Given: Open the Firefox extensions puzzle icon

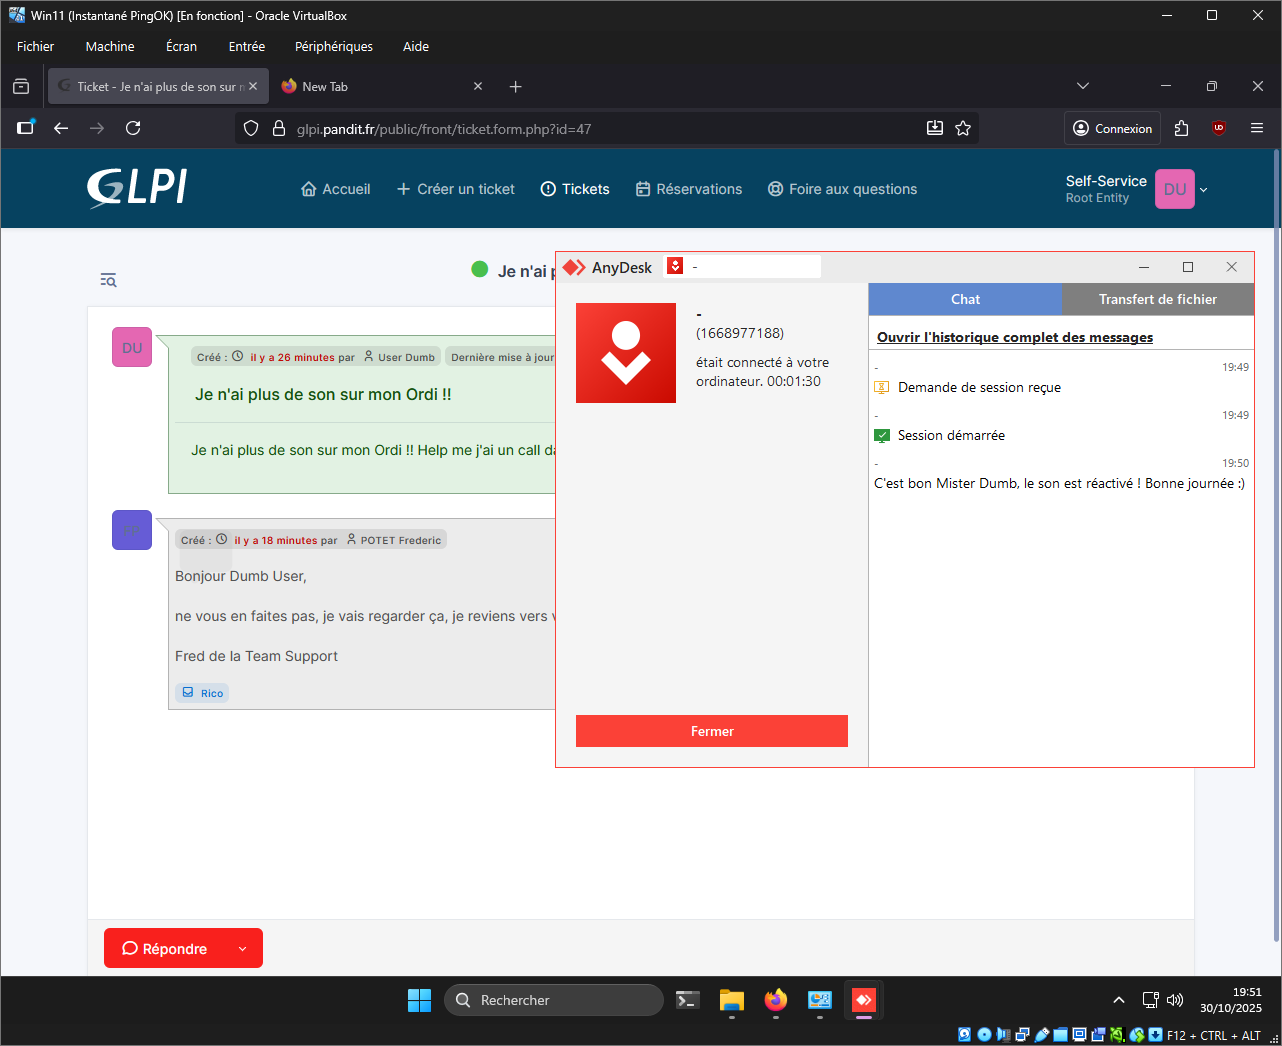Looking at the screenshot, I should pyautogui.click(x=1181, y=128).
